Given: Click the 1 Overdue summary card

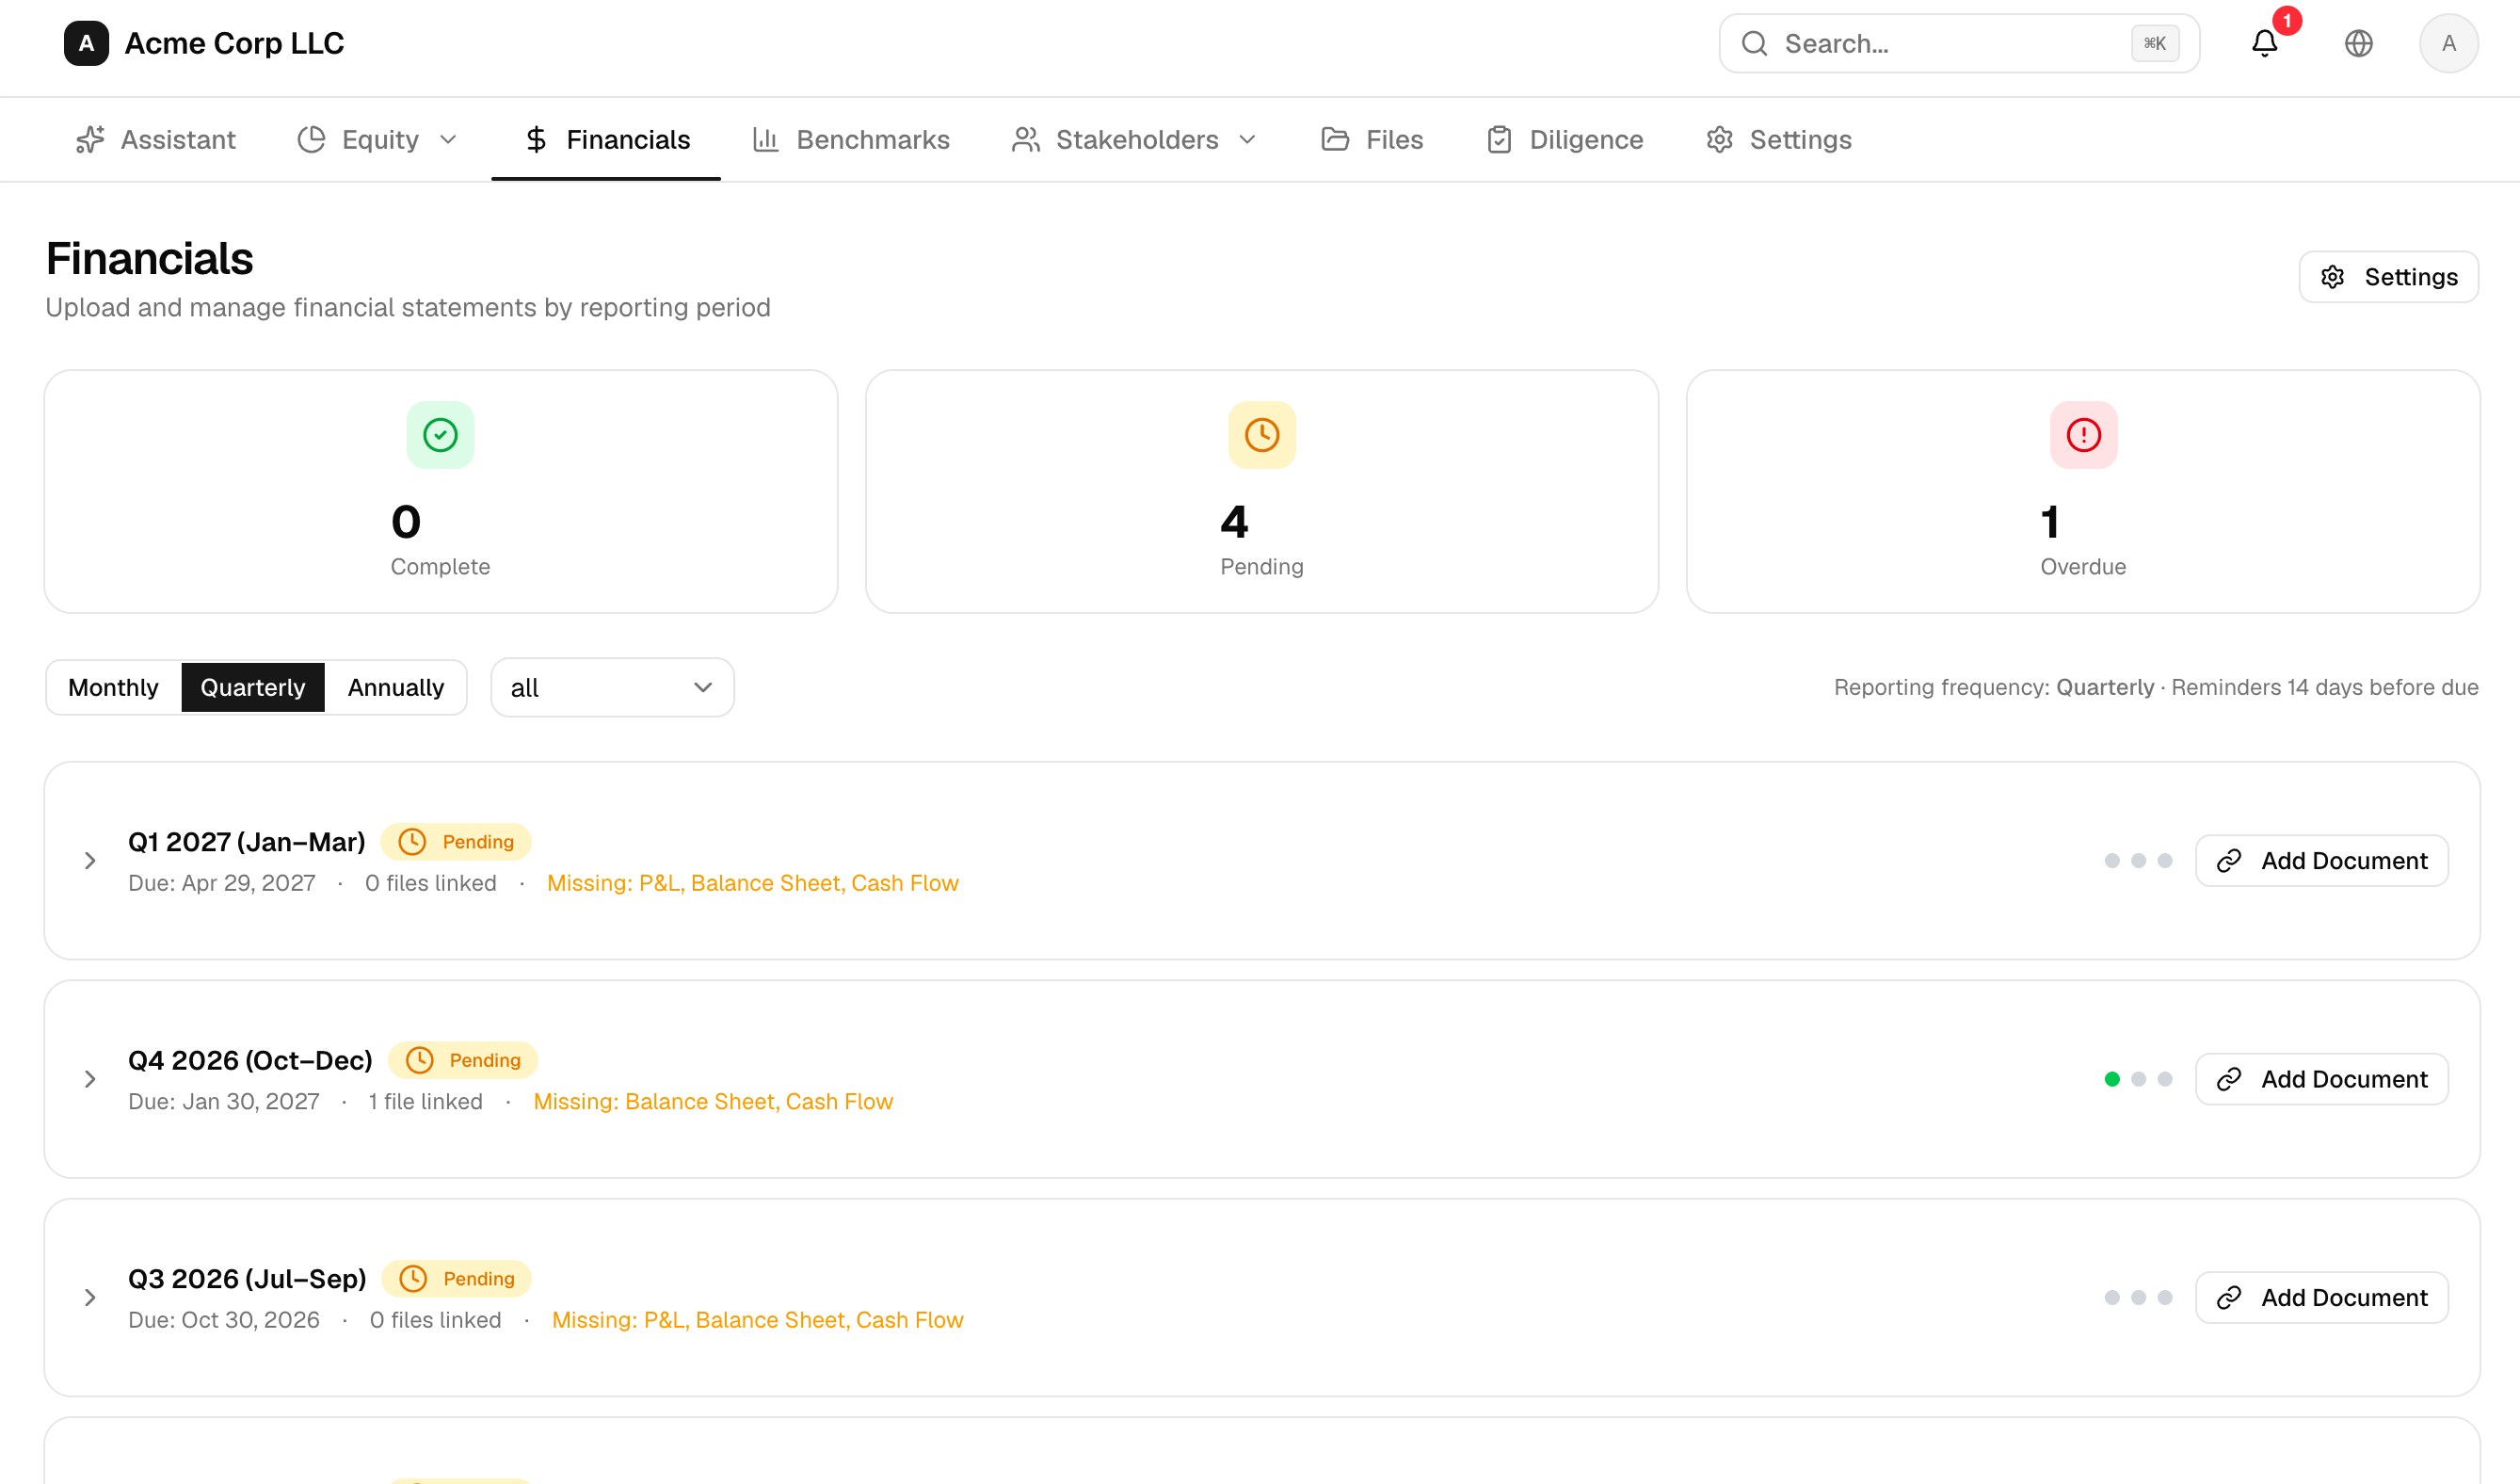Looking at the screenshot, I should tap(2083, 491).
